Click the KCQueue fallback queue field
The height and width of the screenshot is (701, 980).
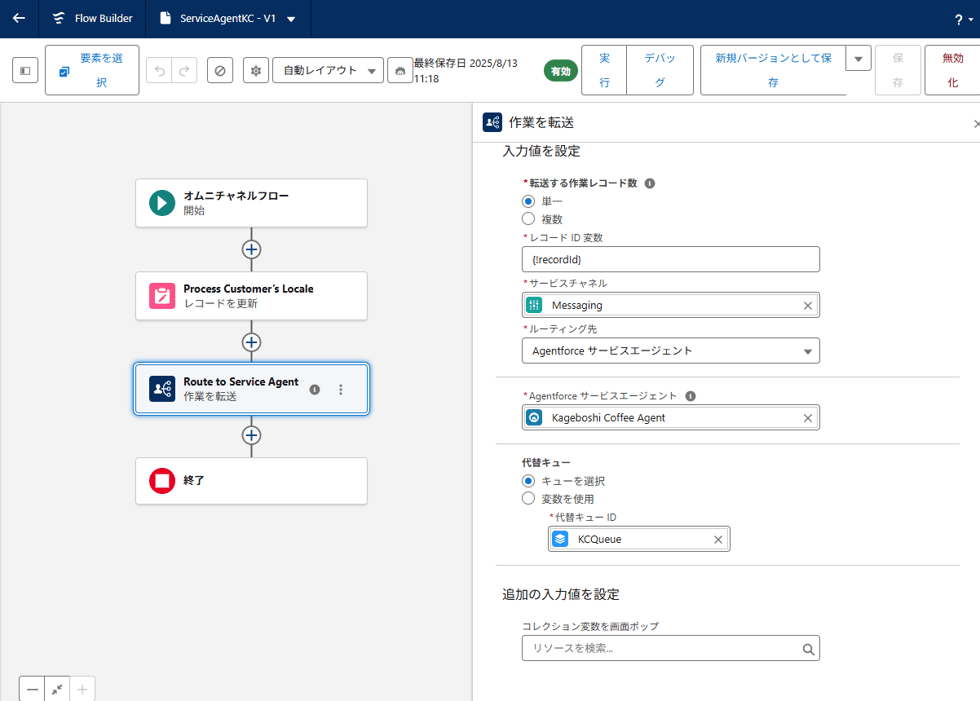click(x=639, y=539)
